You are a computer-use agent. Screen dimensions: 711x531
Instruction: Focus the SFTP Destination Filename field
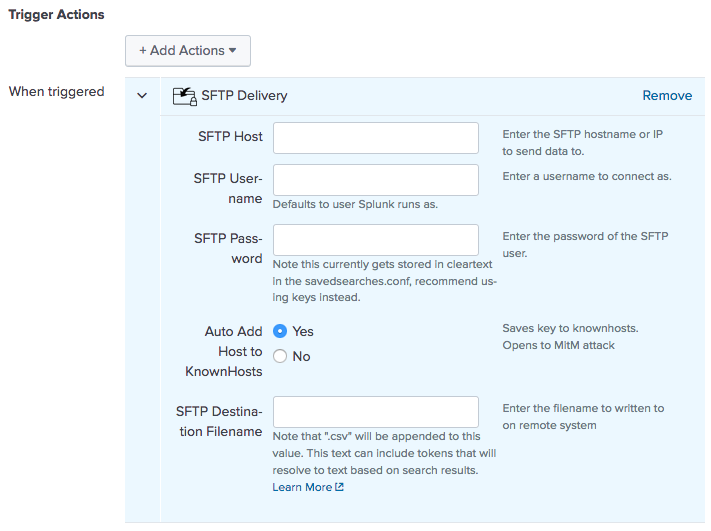[x=375, y=412]
